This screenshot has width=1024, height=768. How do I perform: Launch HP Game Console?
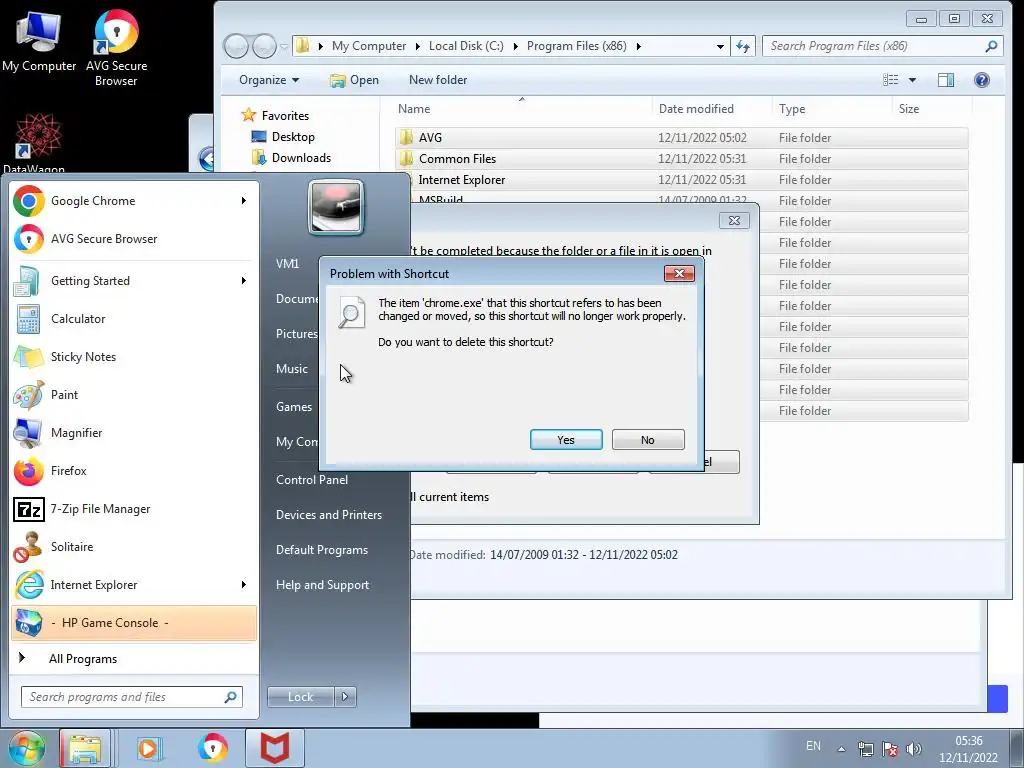[134, 622]
